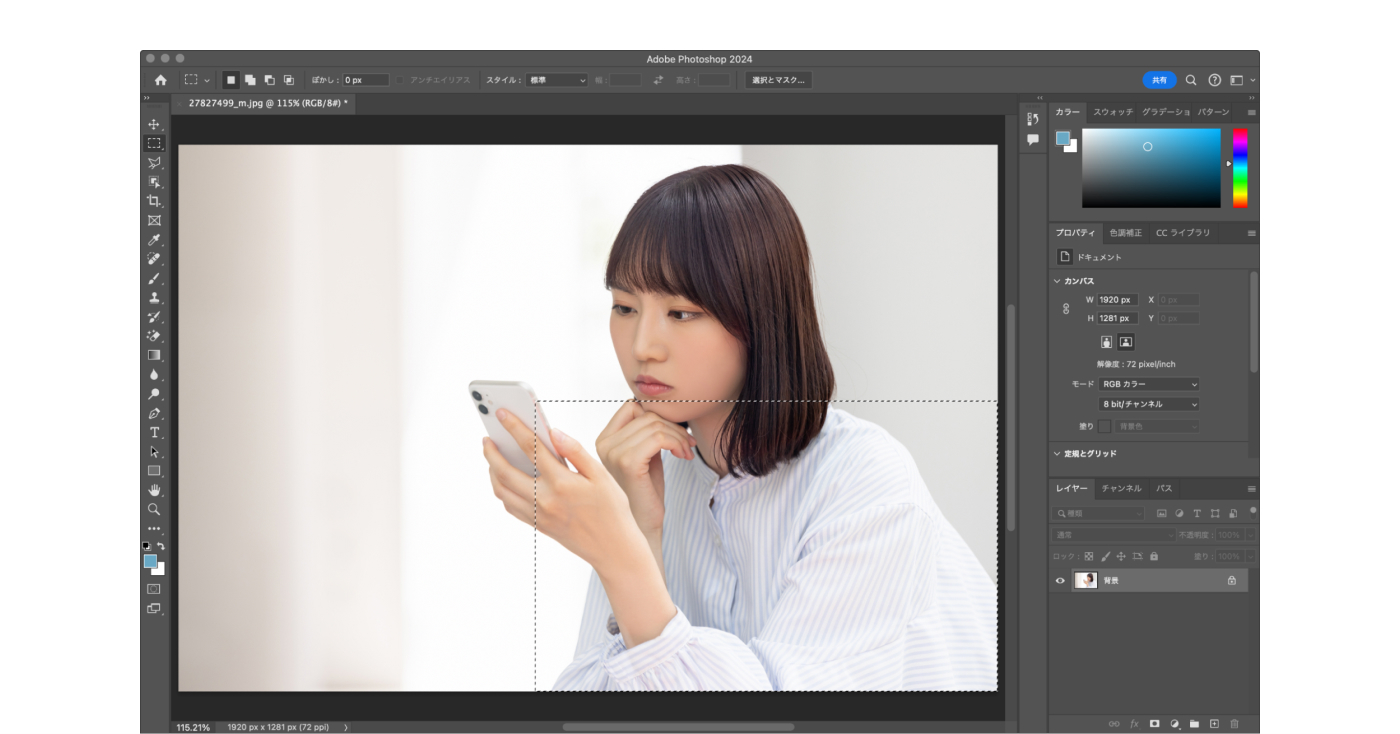The height and width of the screenshot is (734, 1400).
Task: Hide the 背景 layer using eye icon
Action: click(1061, 580)
